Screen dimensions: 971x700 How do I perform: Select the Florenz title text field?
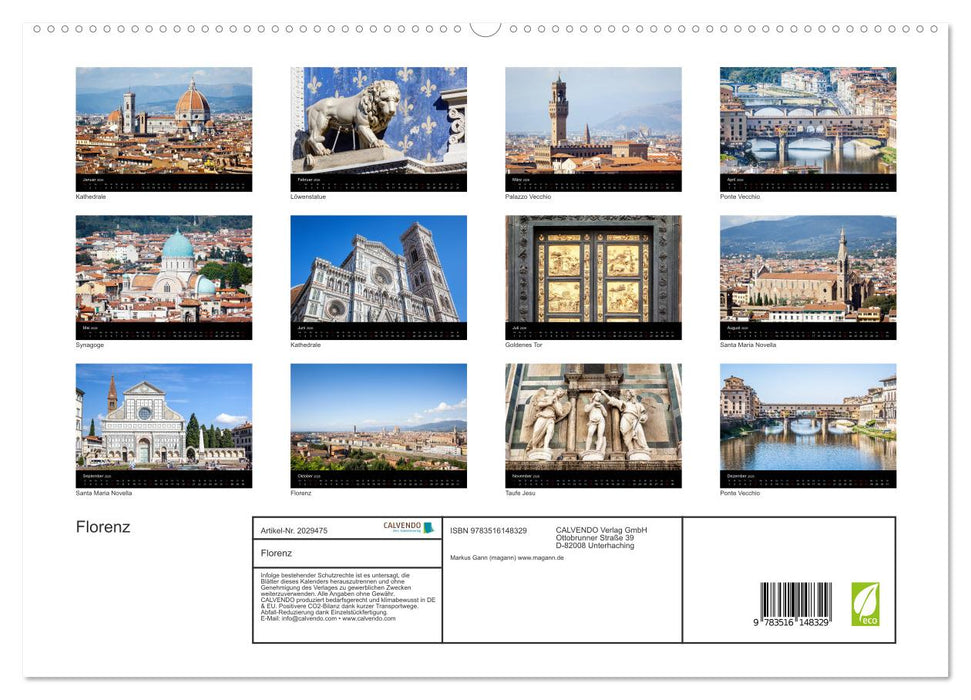pyautogui.click(x=290, y=553)
